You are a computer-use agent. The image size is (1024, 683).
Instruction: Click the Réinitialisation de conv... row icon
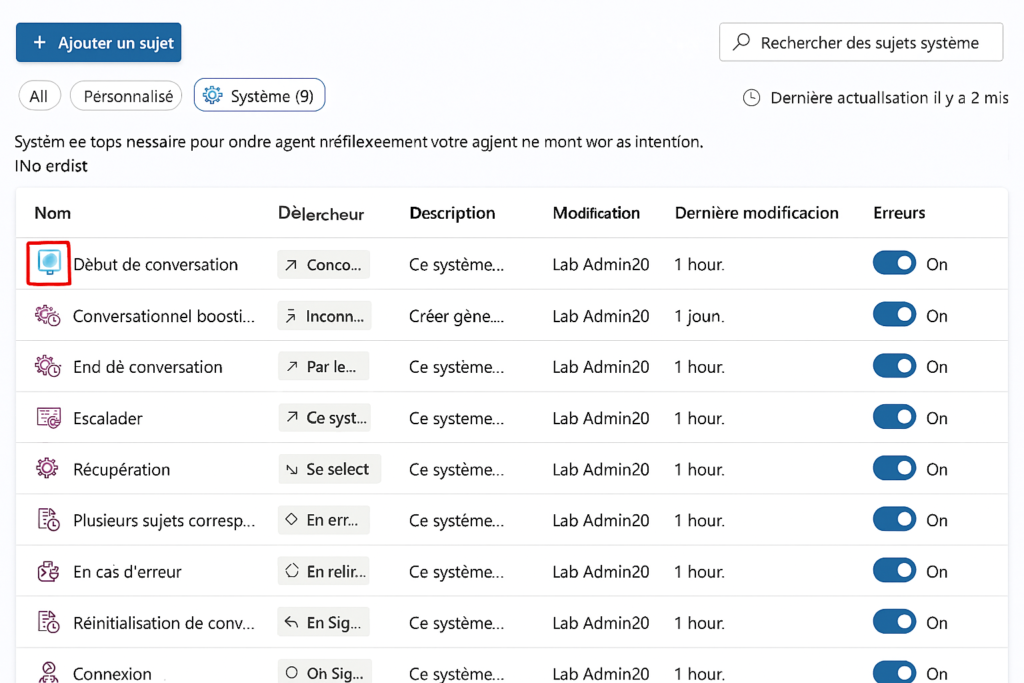point(48,622)
